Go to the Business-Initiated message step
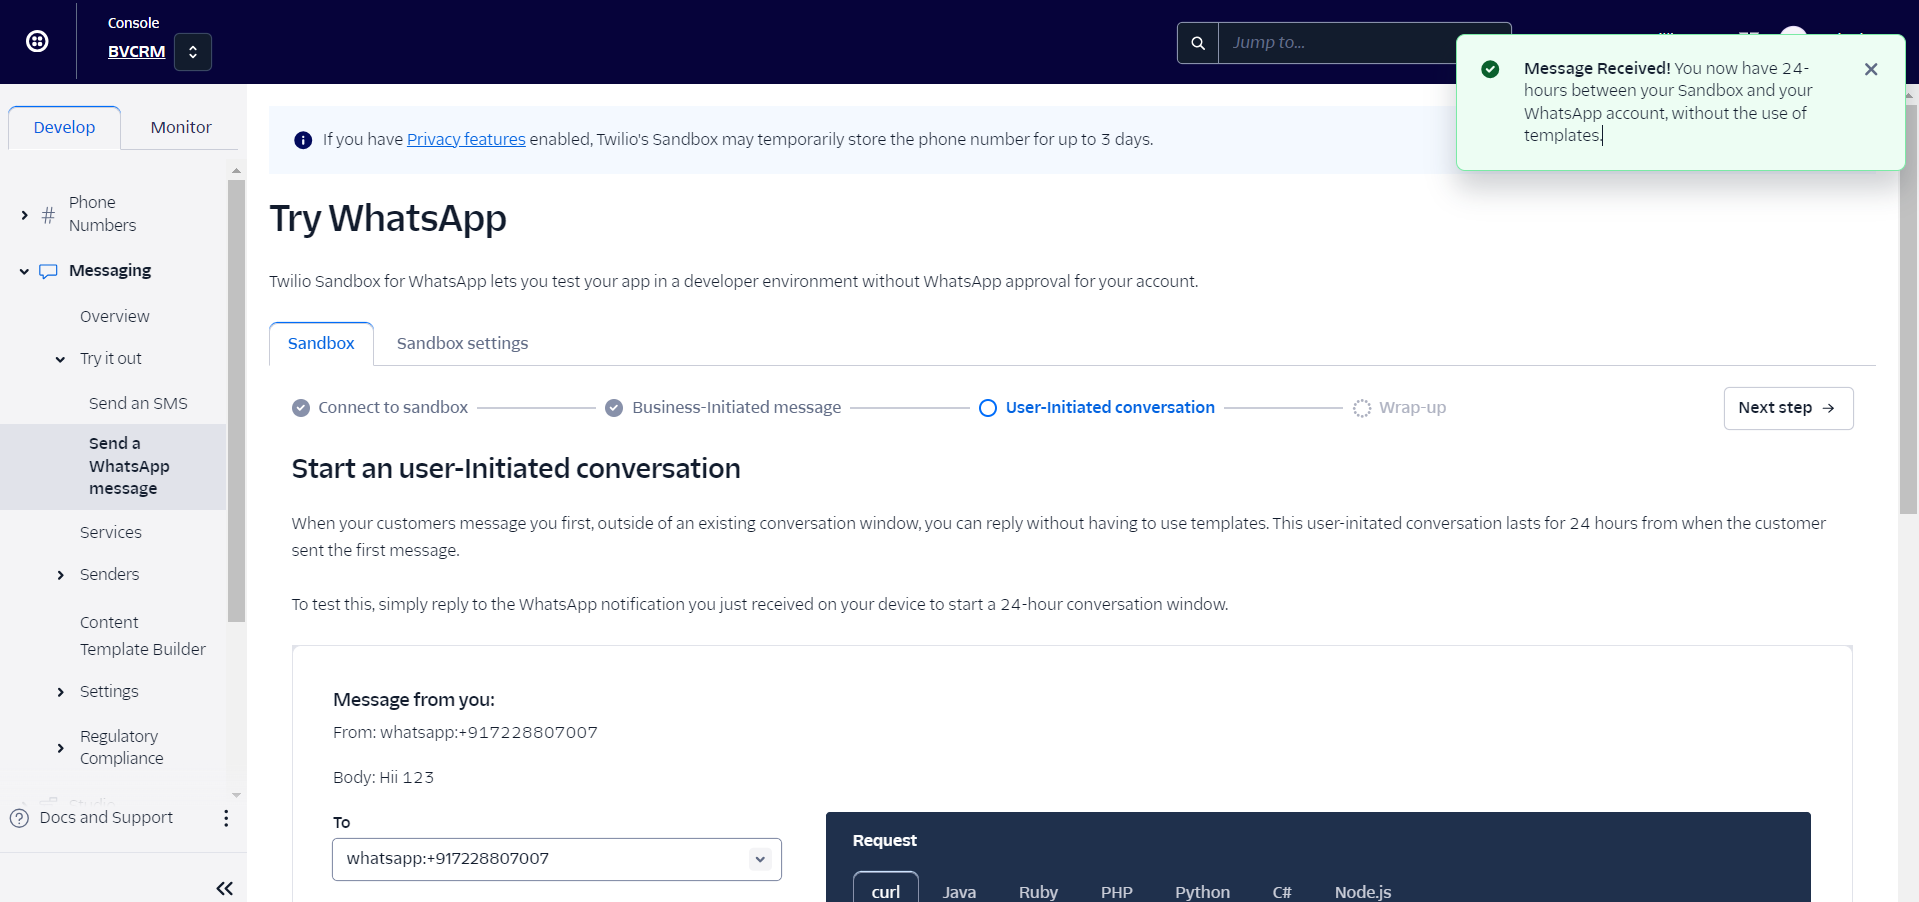 point(724,407)
